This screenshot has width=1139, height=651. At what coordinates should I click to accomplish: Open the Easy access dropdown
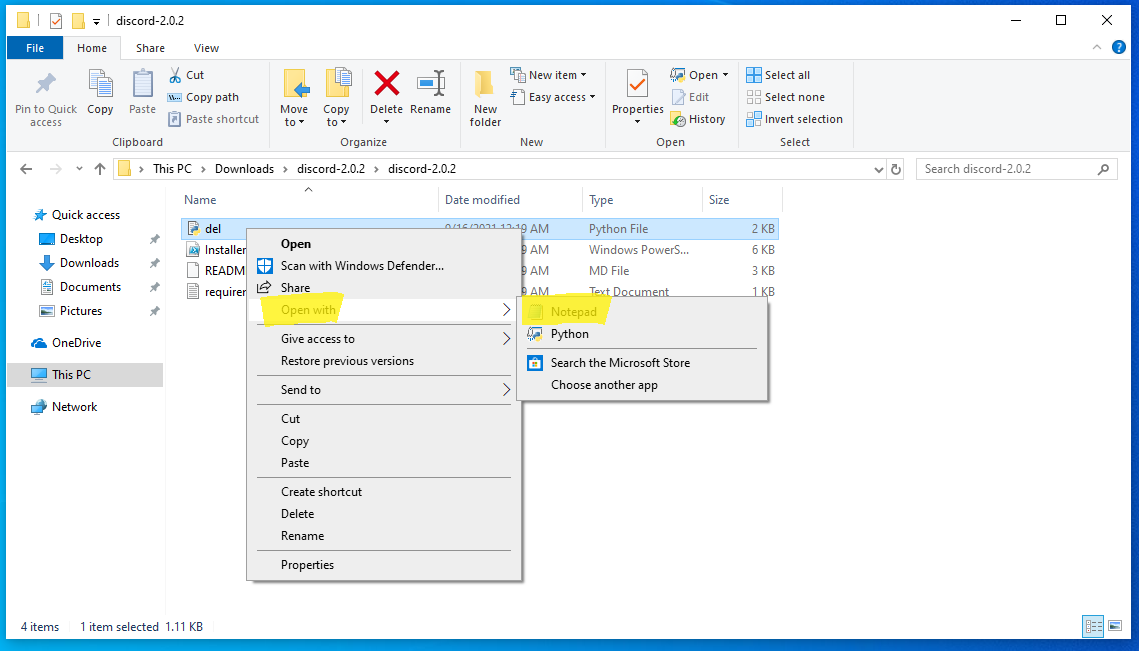point(554,97)
